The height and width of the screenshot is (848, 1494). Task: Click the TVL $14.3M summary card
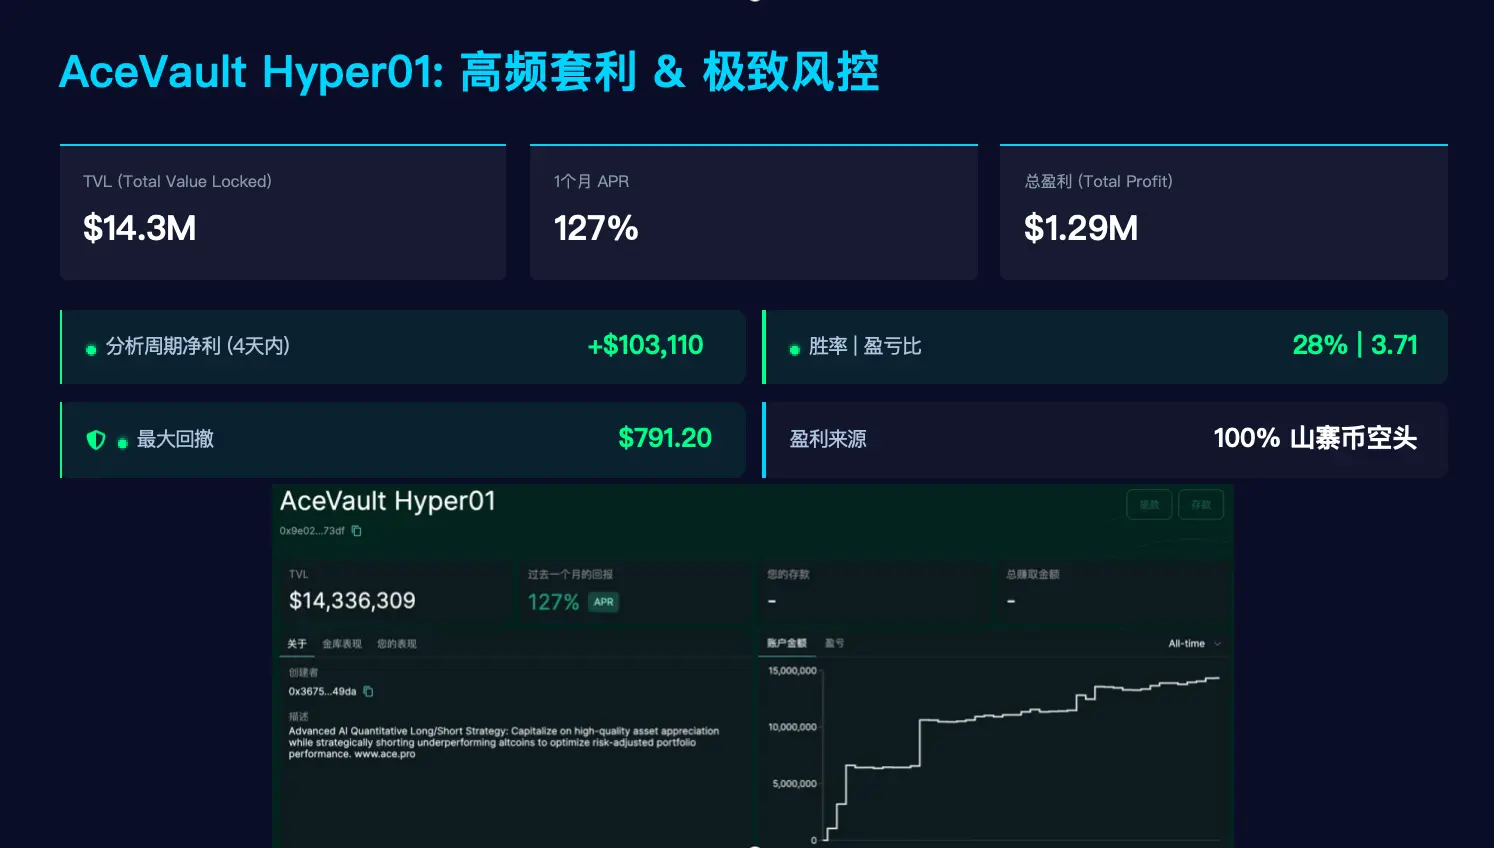[283, 213]
